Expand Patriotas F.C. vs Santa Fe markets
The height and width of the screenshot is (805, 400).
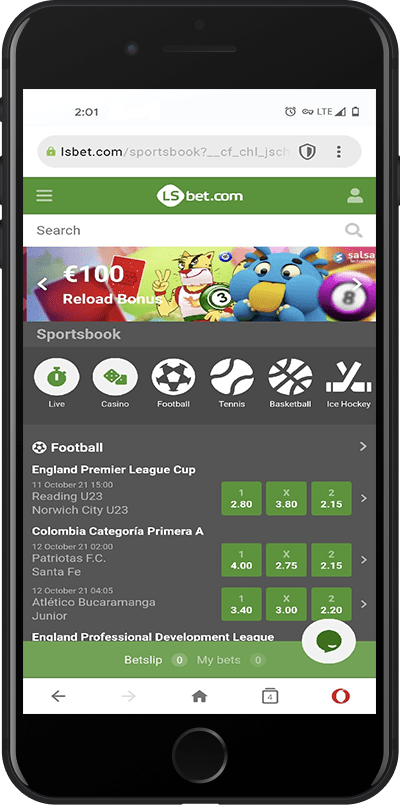tap(364, 560)
